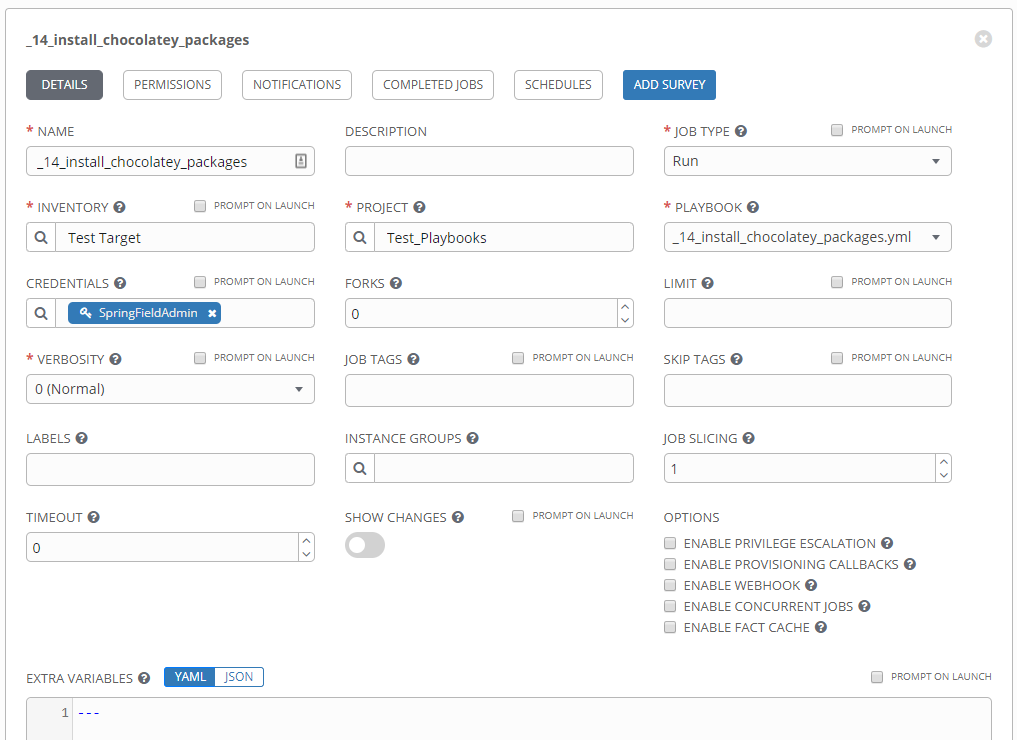Screen dimensions: 1017x740
Task: Check Job Tags prompt on launch
Action: click(x=518, y=357)
